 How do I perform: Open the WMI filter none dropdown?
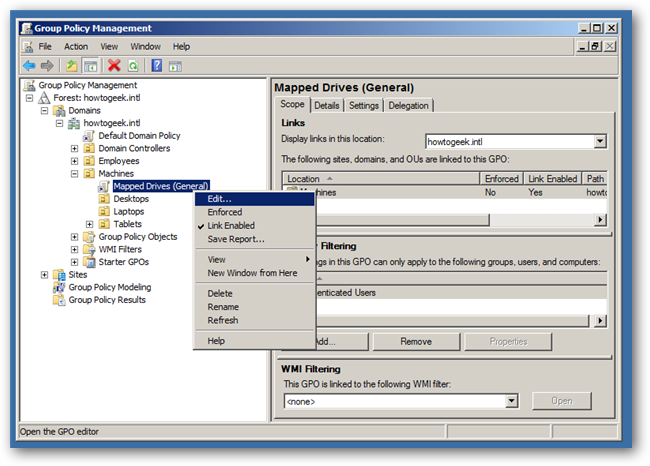[512, 401]
